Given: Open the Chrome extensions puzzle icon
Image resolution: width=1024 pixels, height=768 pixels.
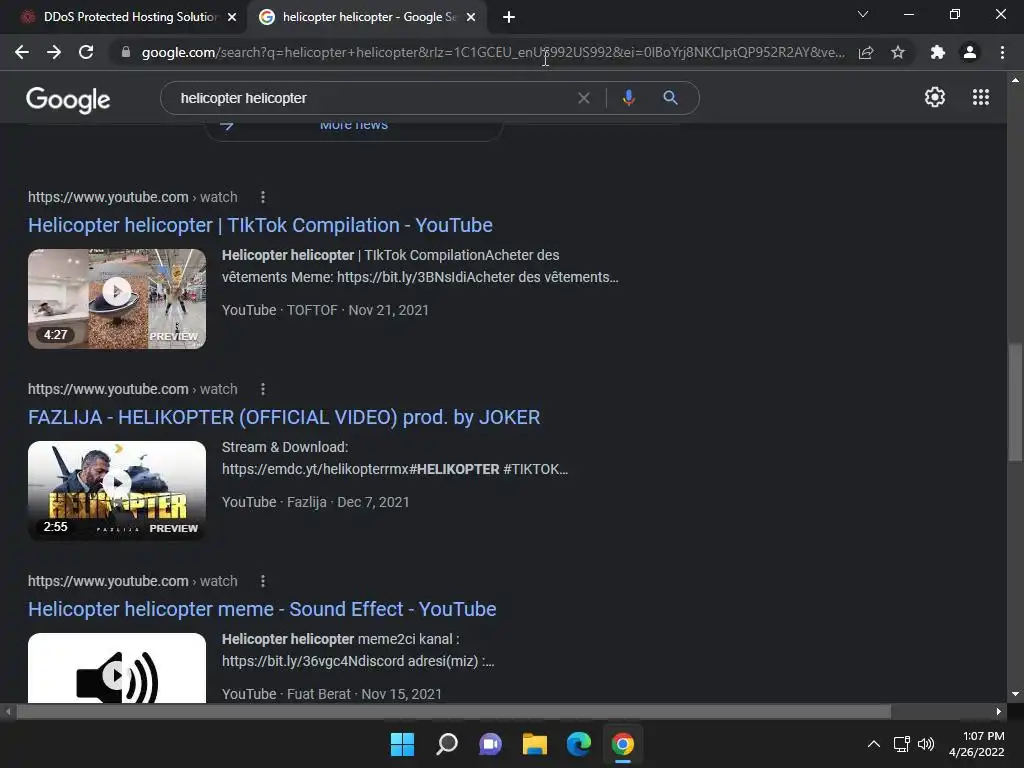Looking at the screenshot, I should point(938,52).
